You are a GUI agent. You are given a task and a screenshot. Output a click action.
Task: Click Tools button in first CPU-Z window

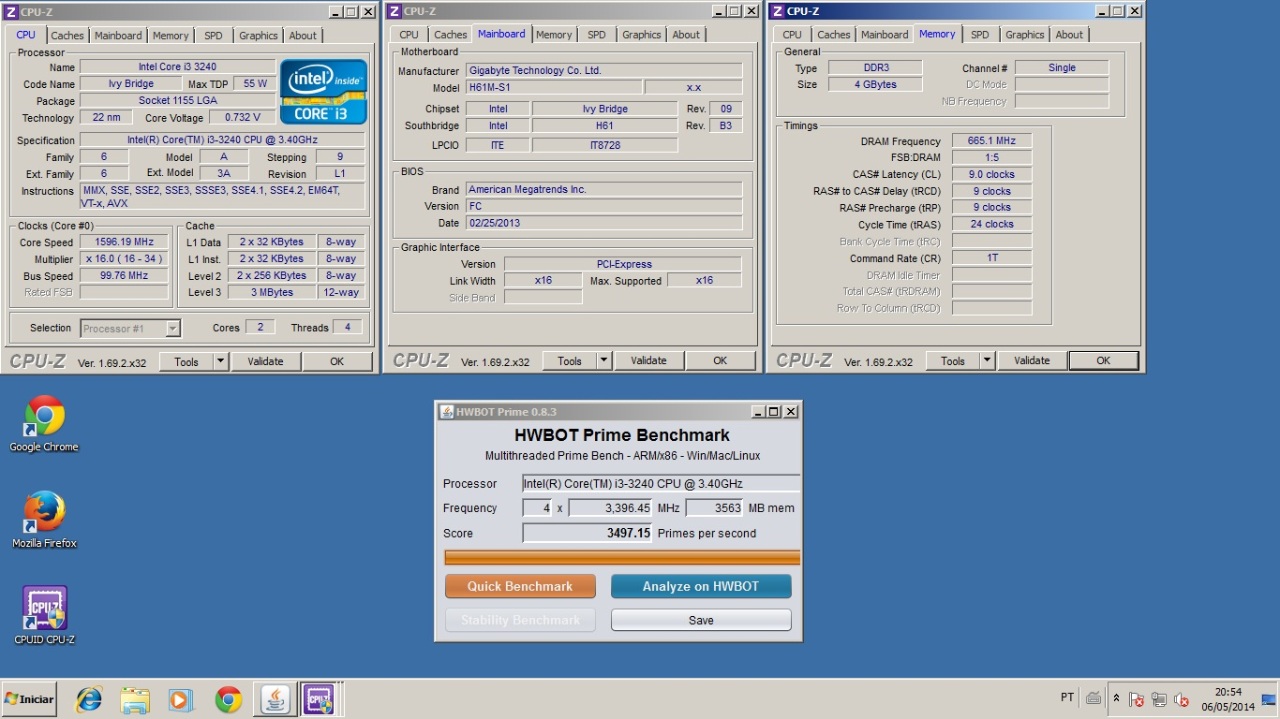[x=186, y=362]
